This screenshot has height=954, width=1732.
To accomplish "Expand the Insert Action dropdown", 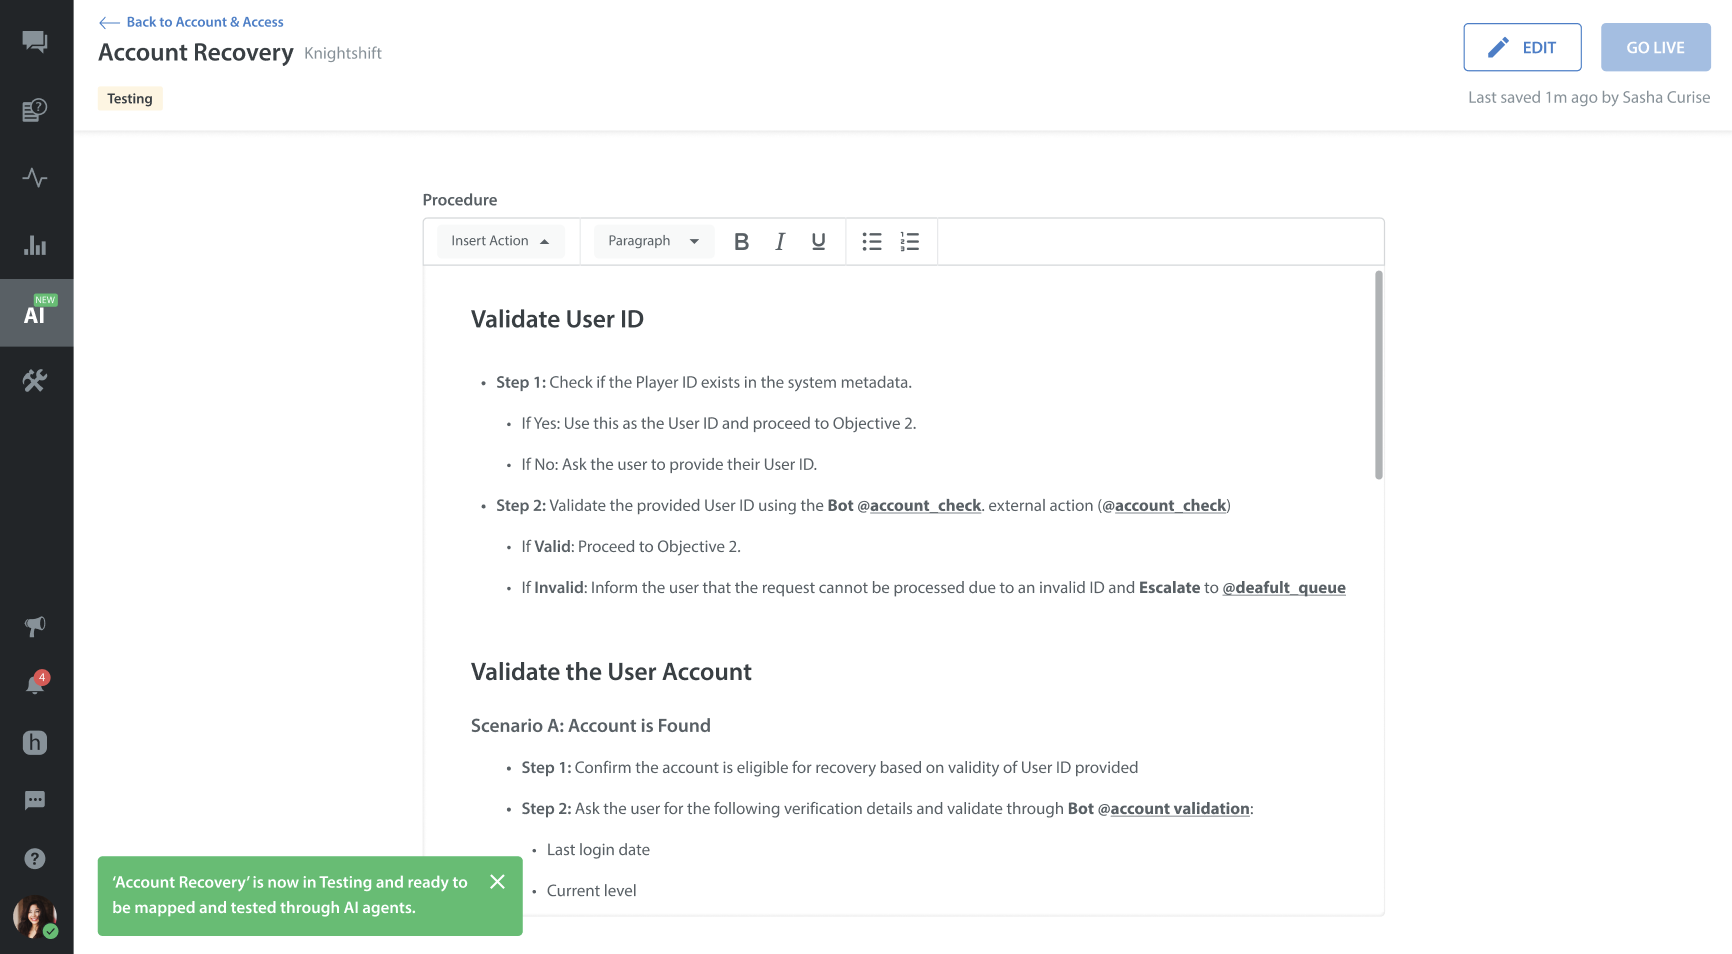I will [500, 242].
